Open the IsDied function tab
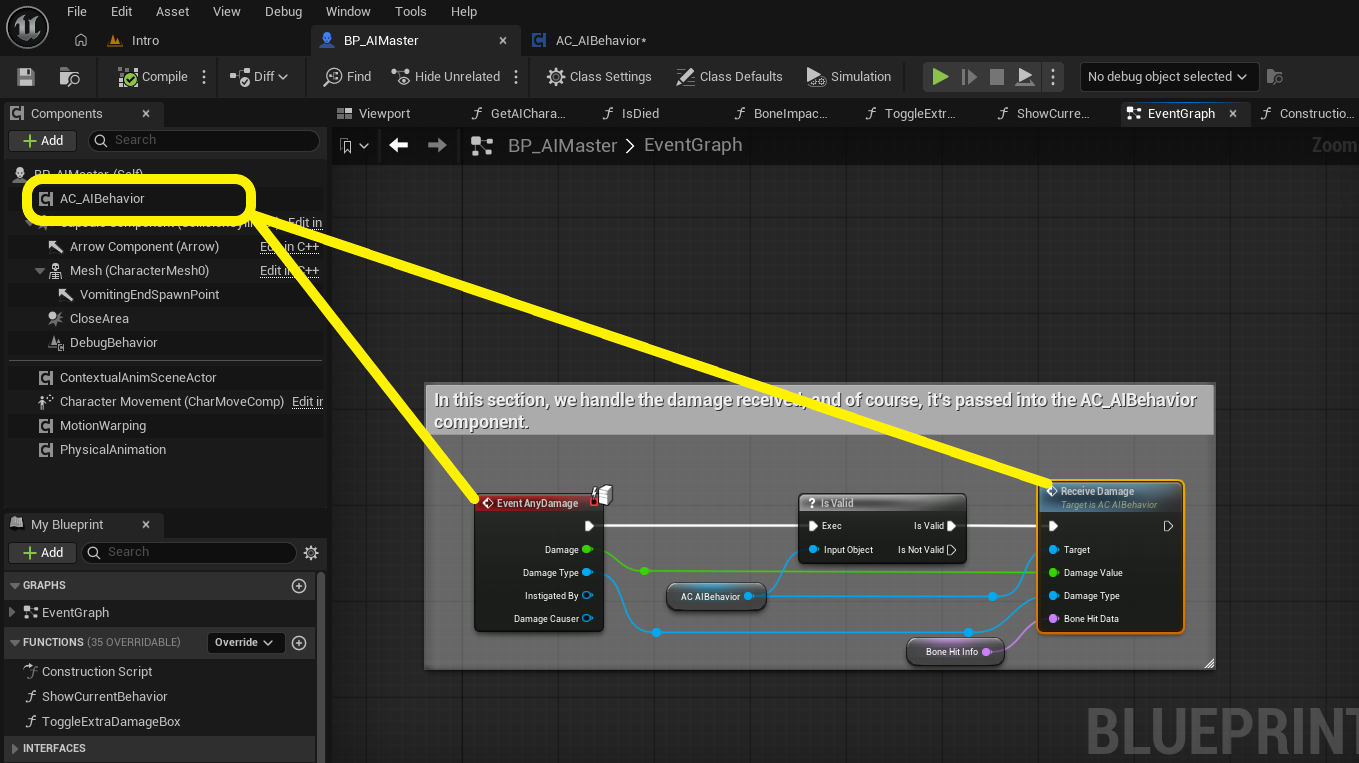This screenshot has width=1359, height=763. tap(630, 114)
